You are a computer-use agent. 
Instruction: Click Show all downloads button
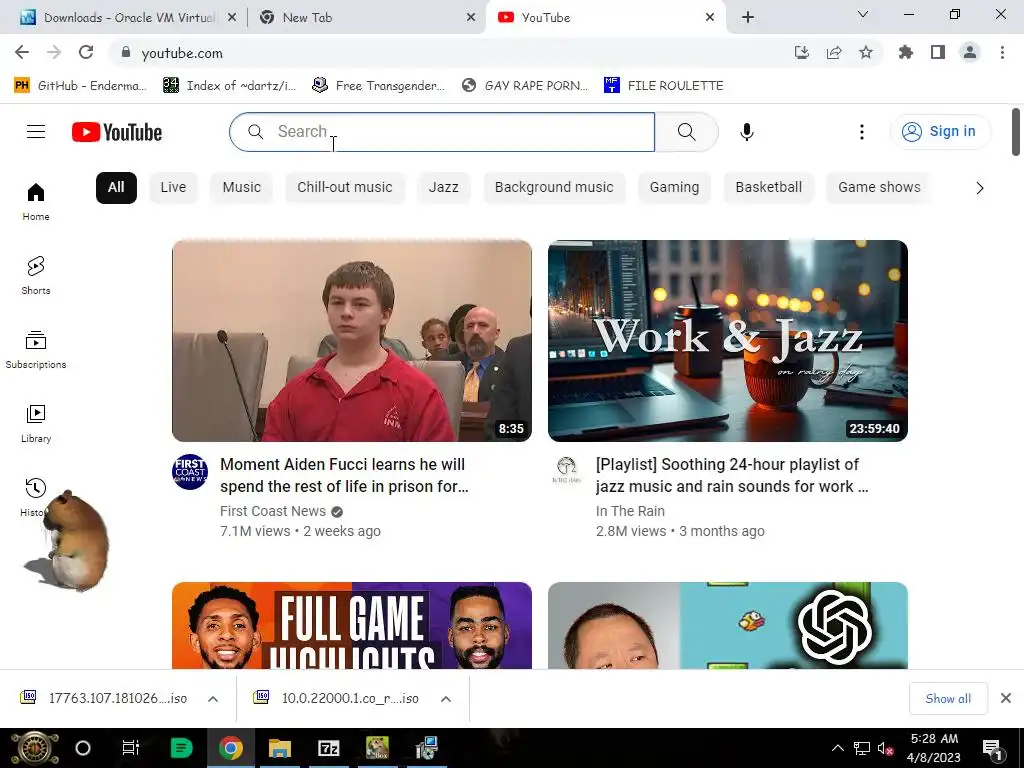pyautogui.click(x=948, y=699)
